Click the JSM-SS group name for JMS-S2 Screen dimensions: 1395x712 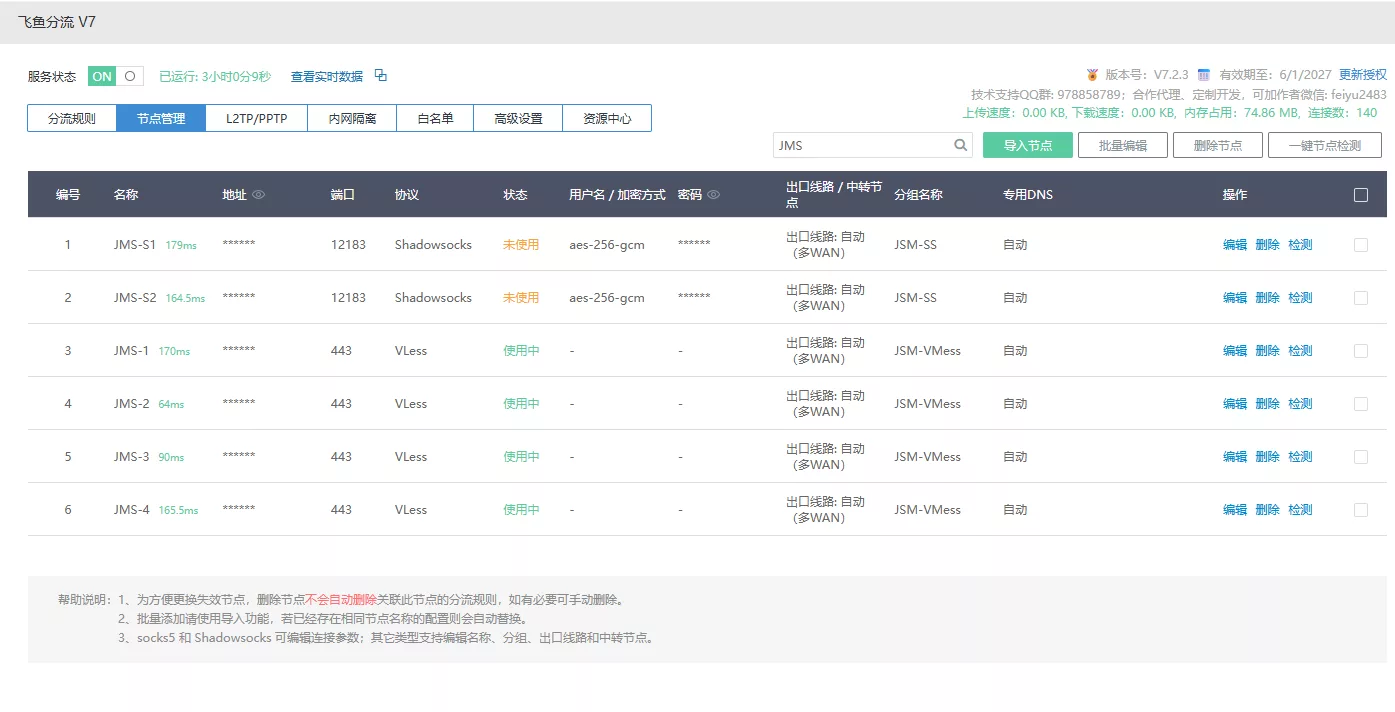[915, 297]
